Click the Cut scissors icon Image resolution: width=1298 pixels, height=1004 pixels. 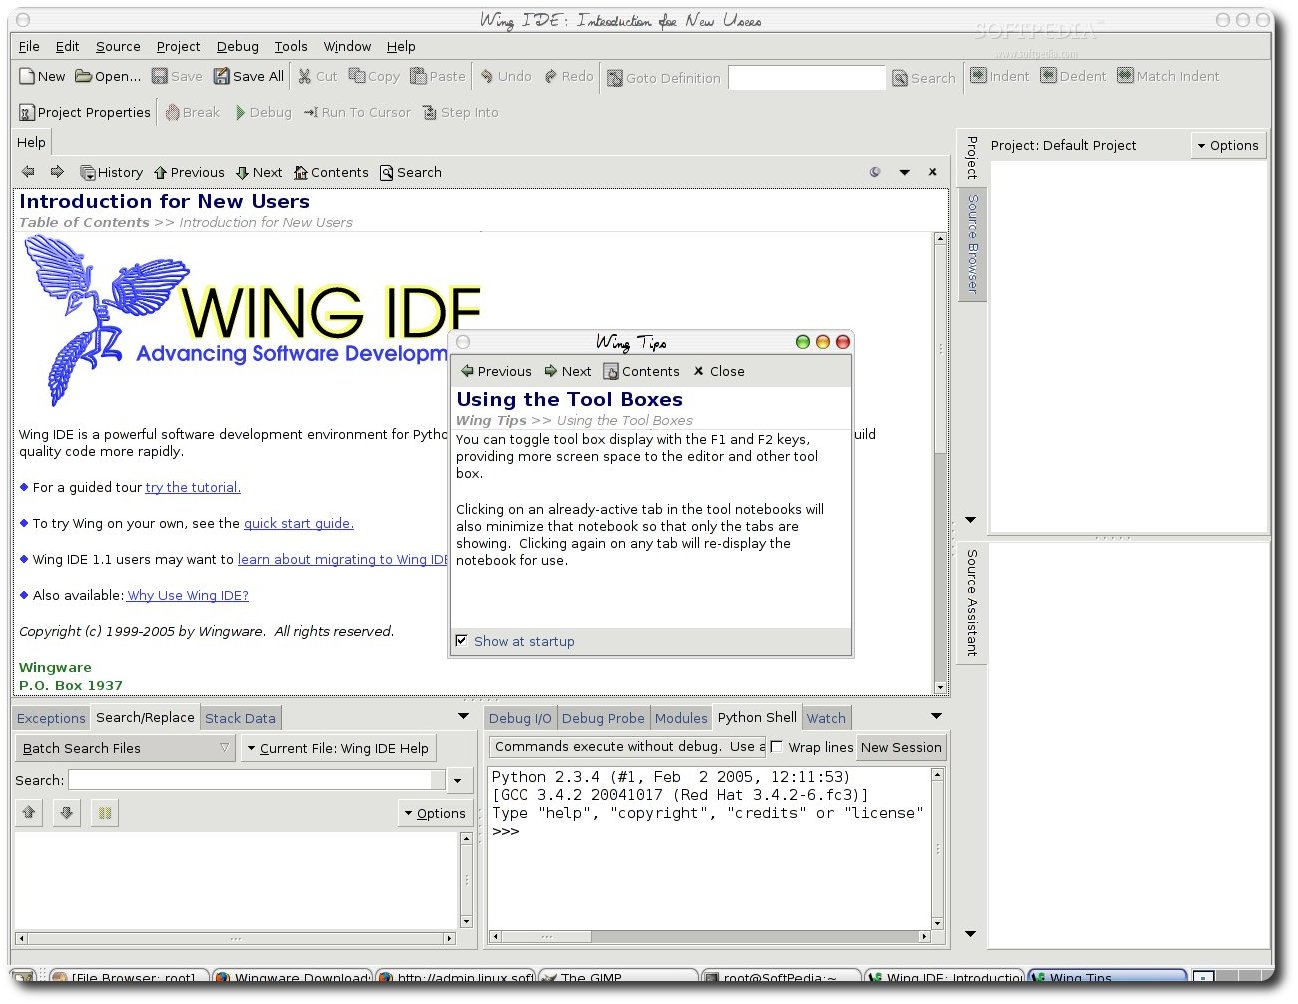pos(304,76)
